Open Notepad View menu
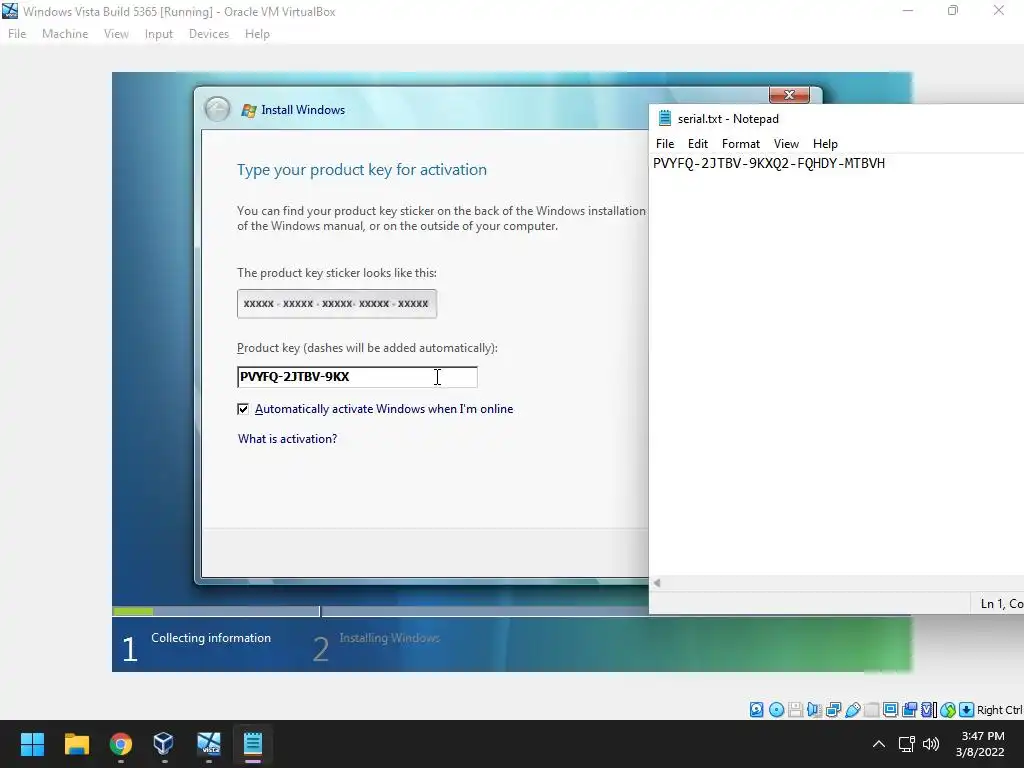Screen dimensions: 1024x768 [x=786, y=144]
